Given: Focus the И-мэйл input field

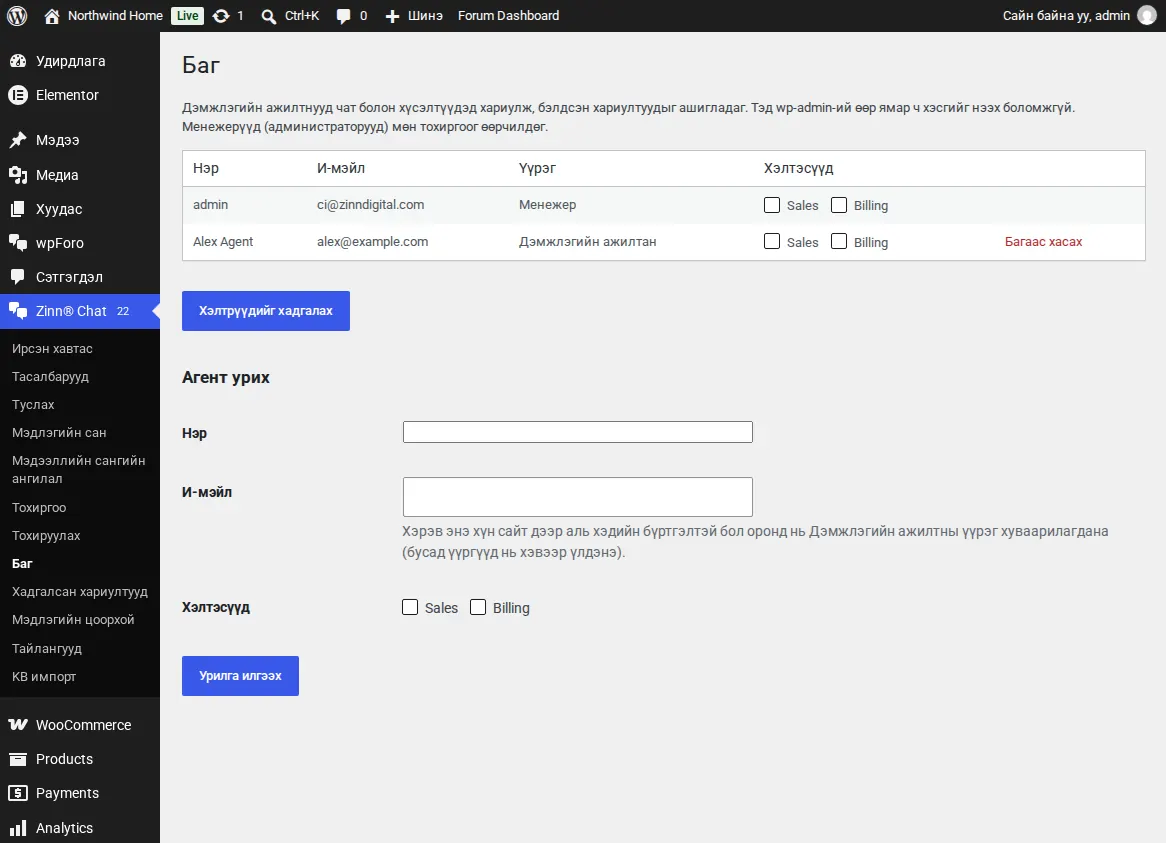Looking at the screenshot, I should tap(578, 497).
